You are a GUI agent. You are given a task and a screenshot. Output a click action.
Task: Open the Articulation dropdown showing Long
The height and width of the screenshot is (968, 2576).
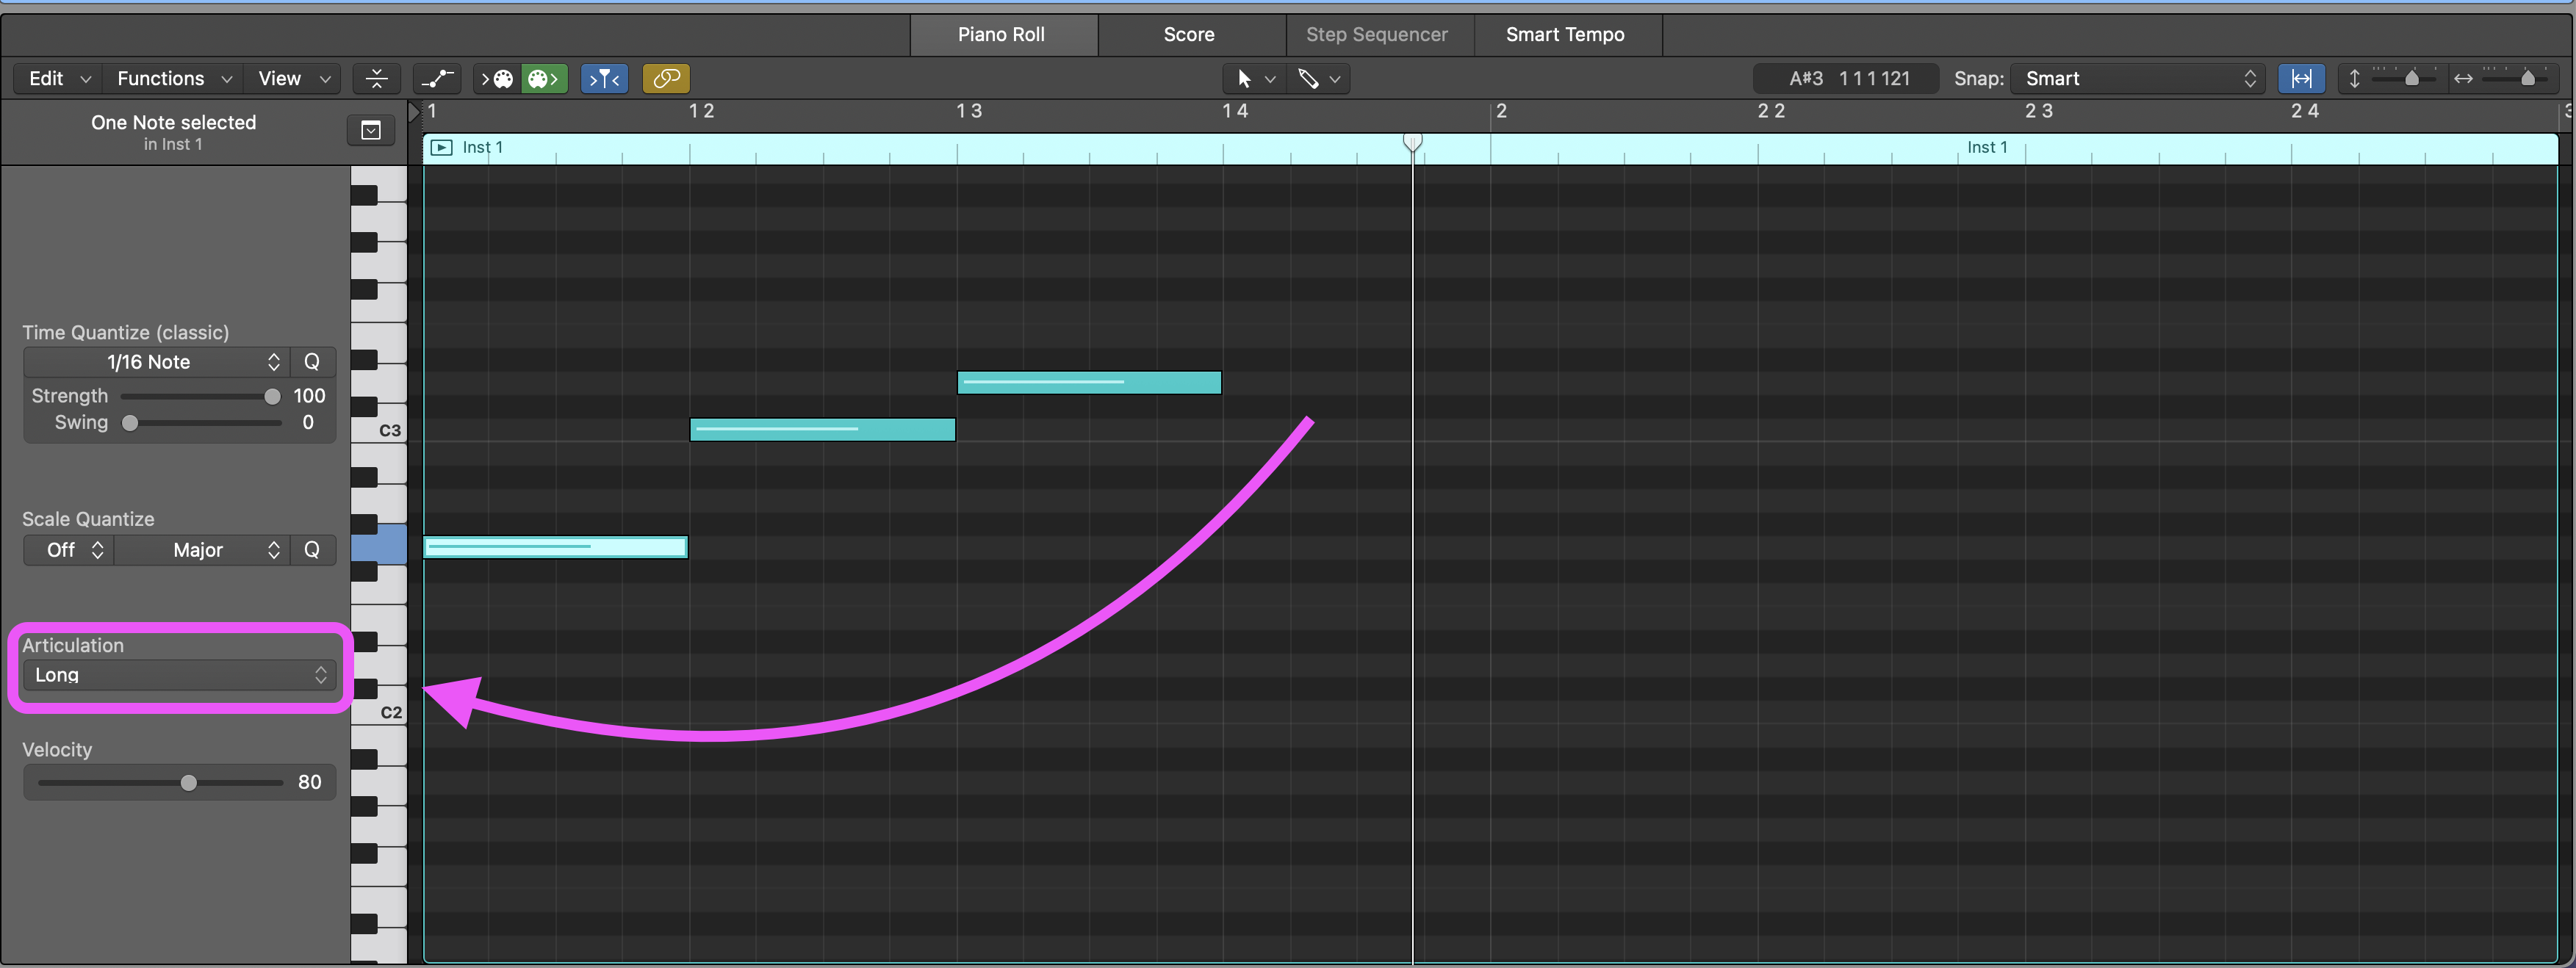click(x=178, y=675)
